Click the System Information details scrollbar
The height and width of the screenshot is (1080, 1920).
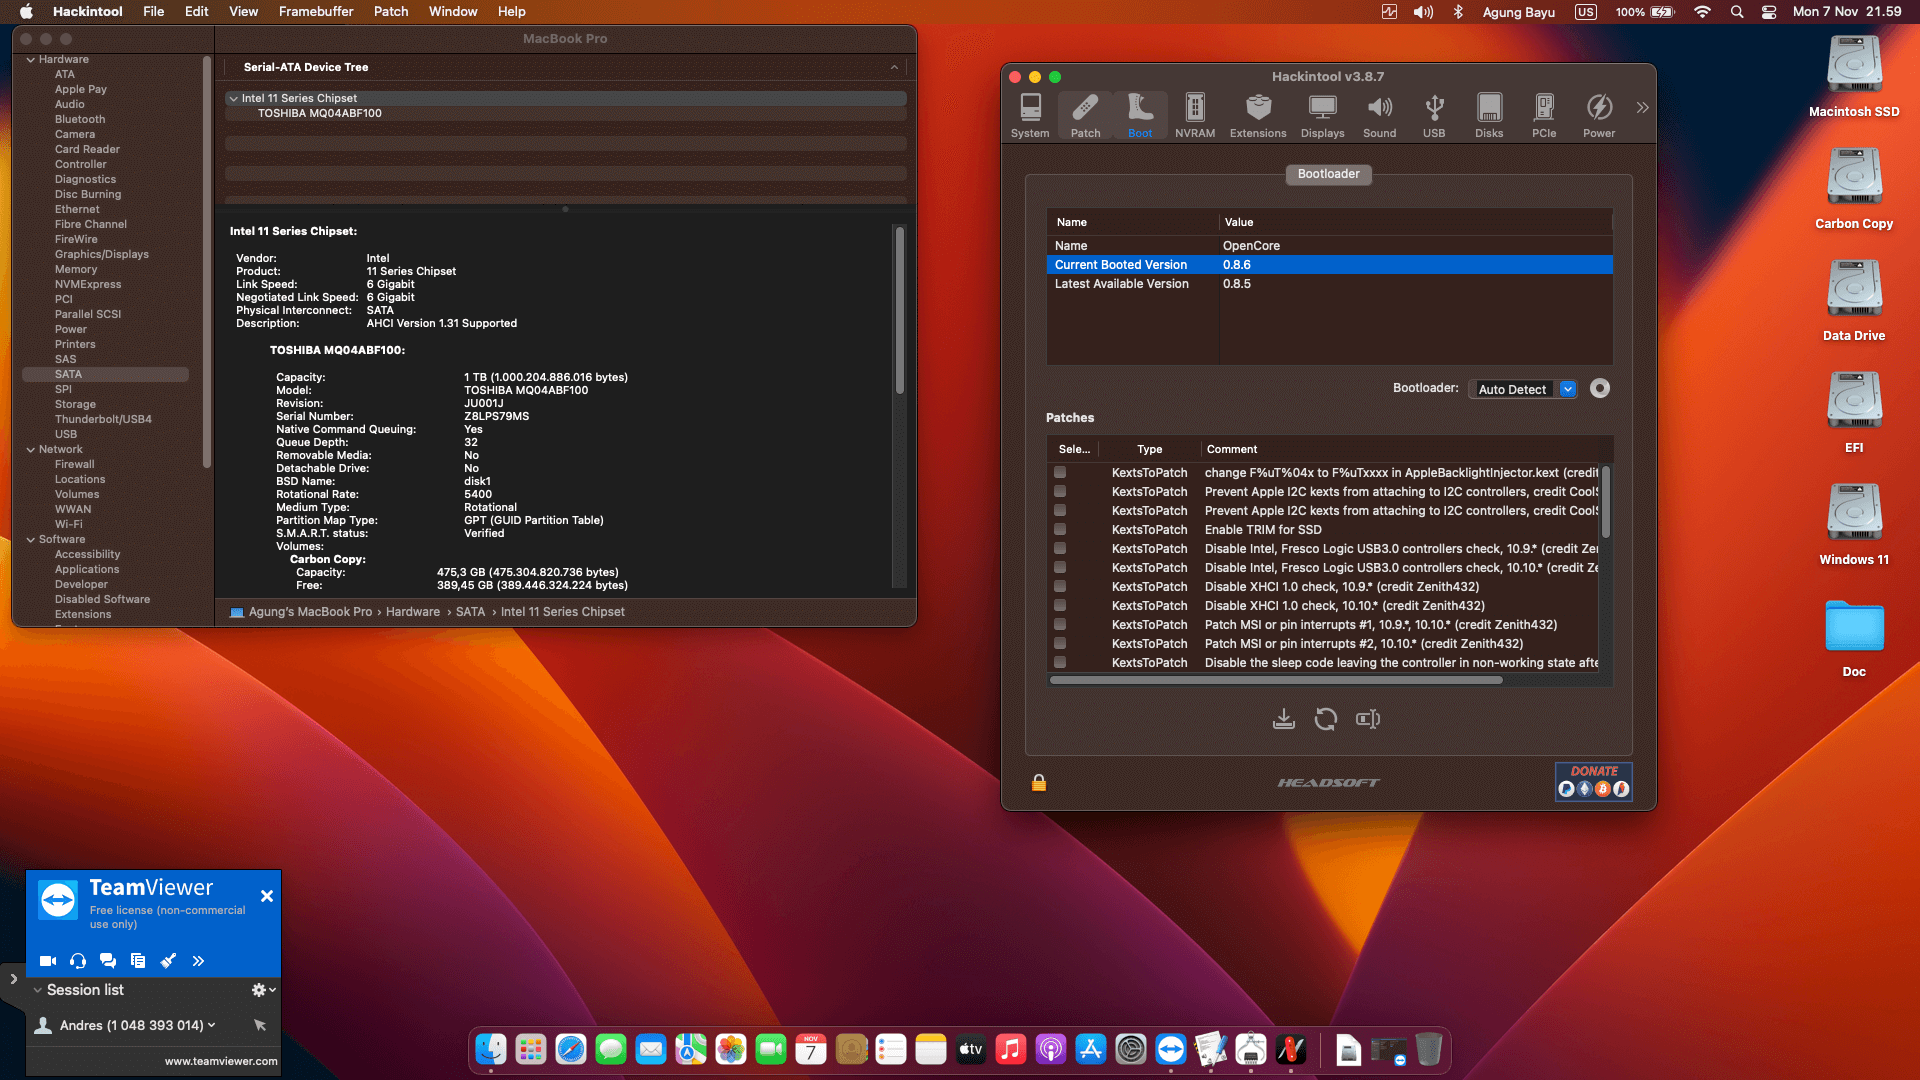click(x=900, y=310)
